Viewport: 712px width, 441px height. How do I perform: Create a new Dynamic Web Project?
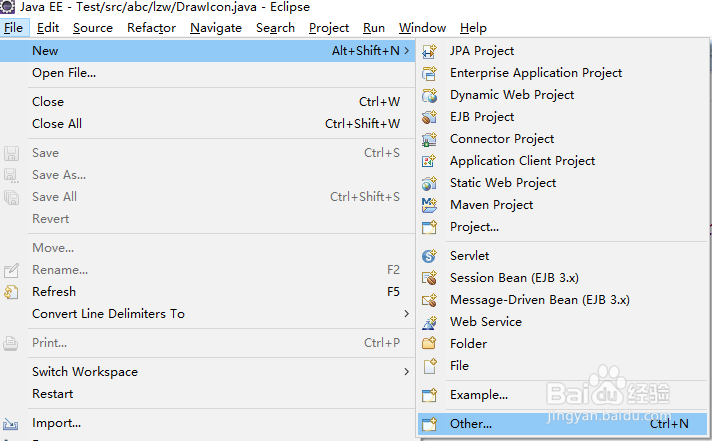point(563,95)
